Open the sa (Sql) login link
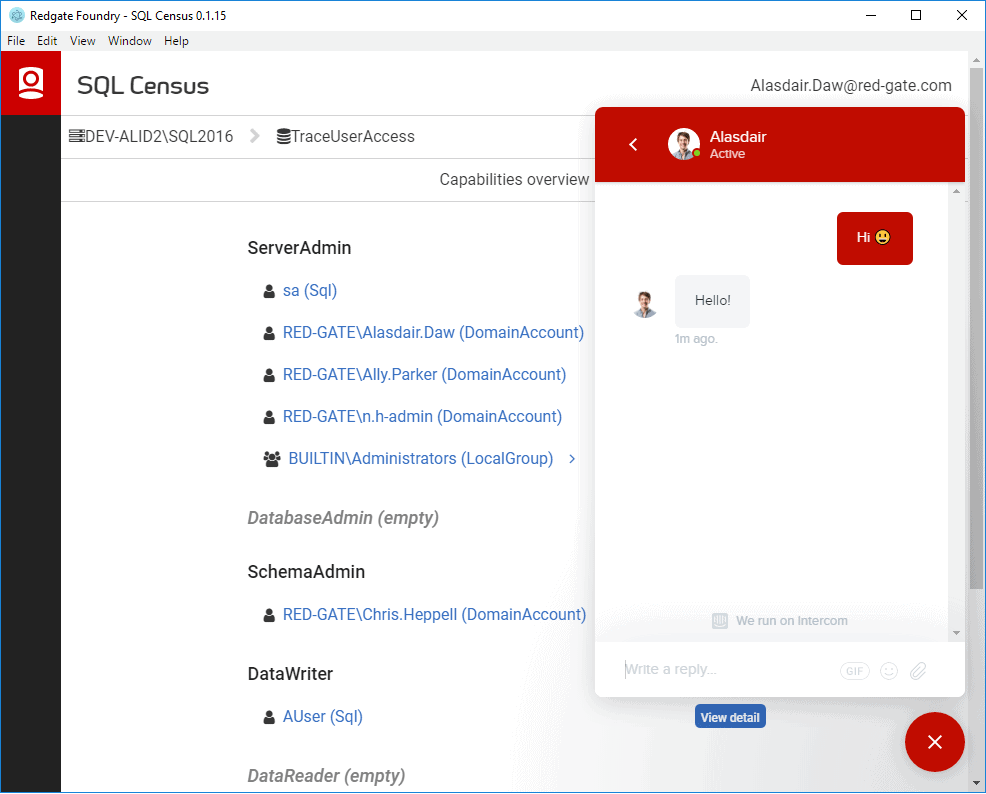The width and height of the screenshot is (986, 794). pyautogui.click(x=310, y=291)
